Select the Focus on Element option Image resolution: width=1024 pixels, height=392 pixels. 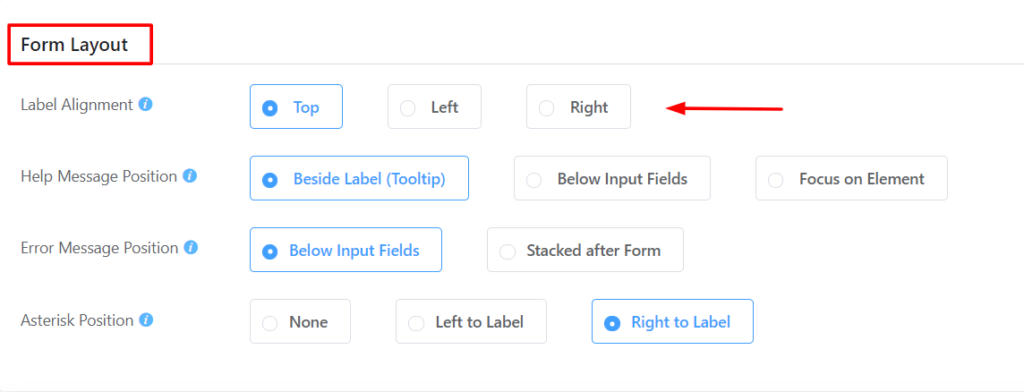[852, 178]
